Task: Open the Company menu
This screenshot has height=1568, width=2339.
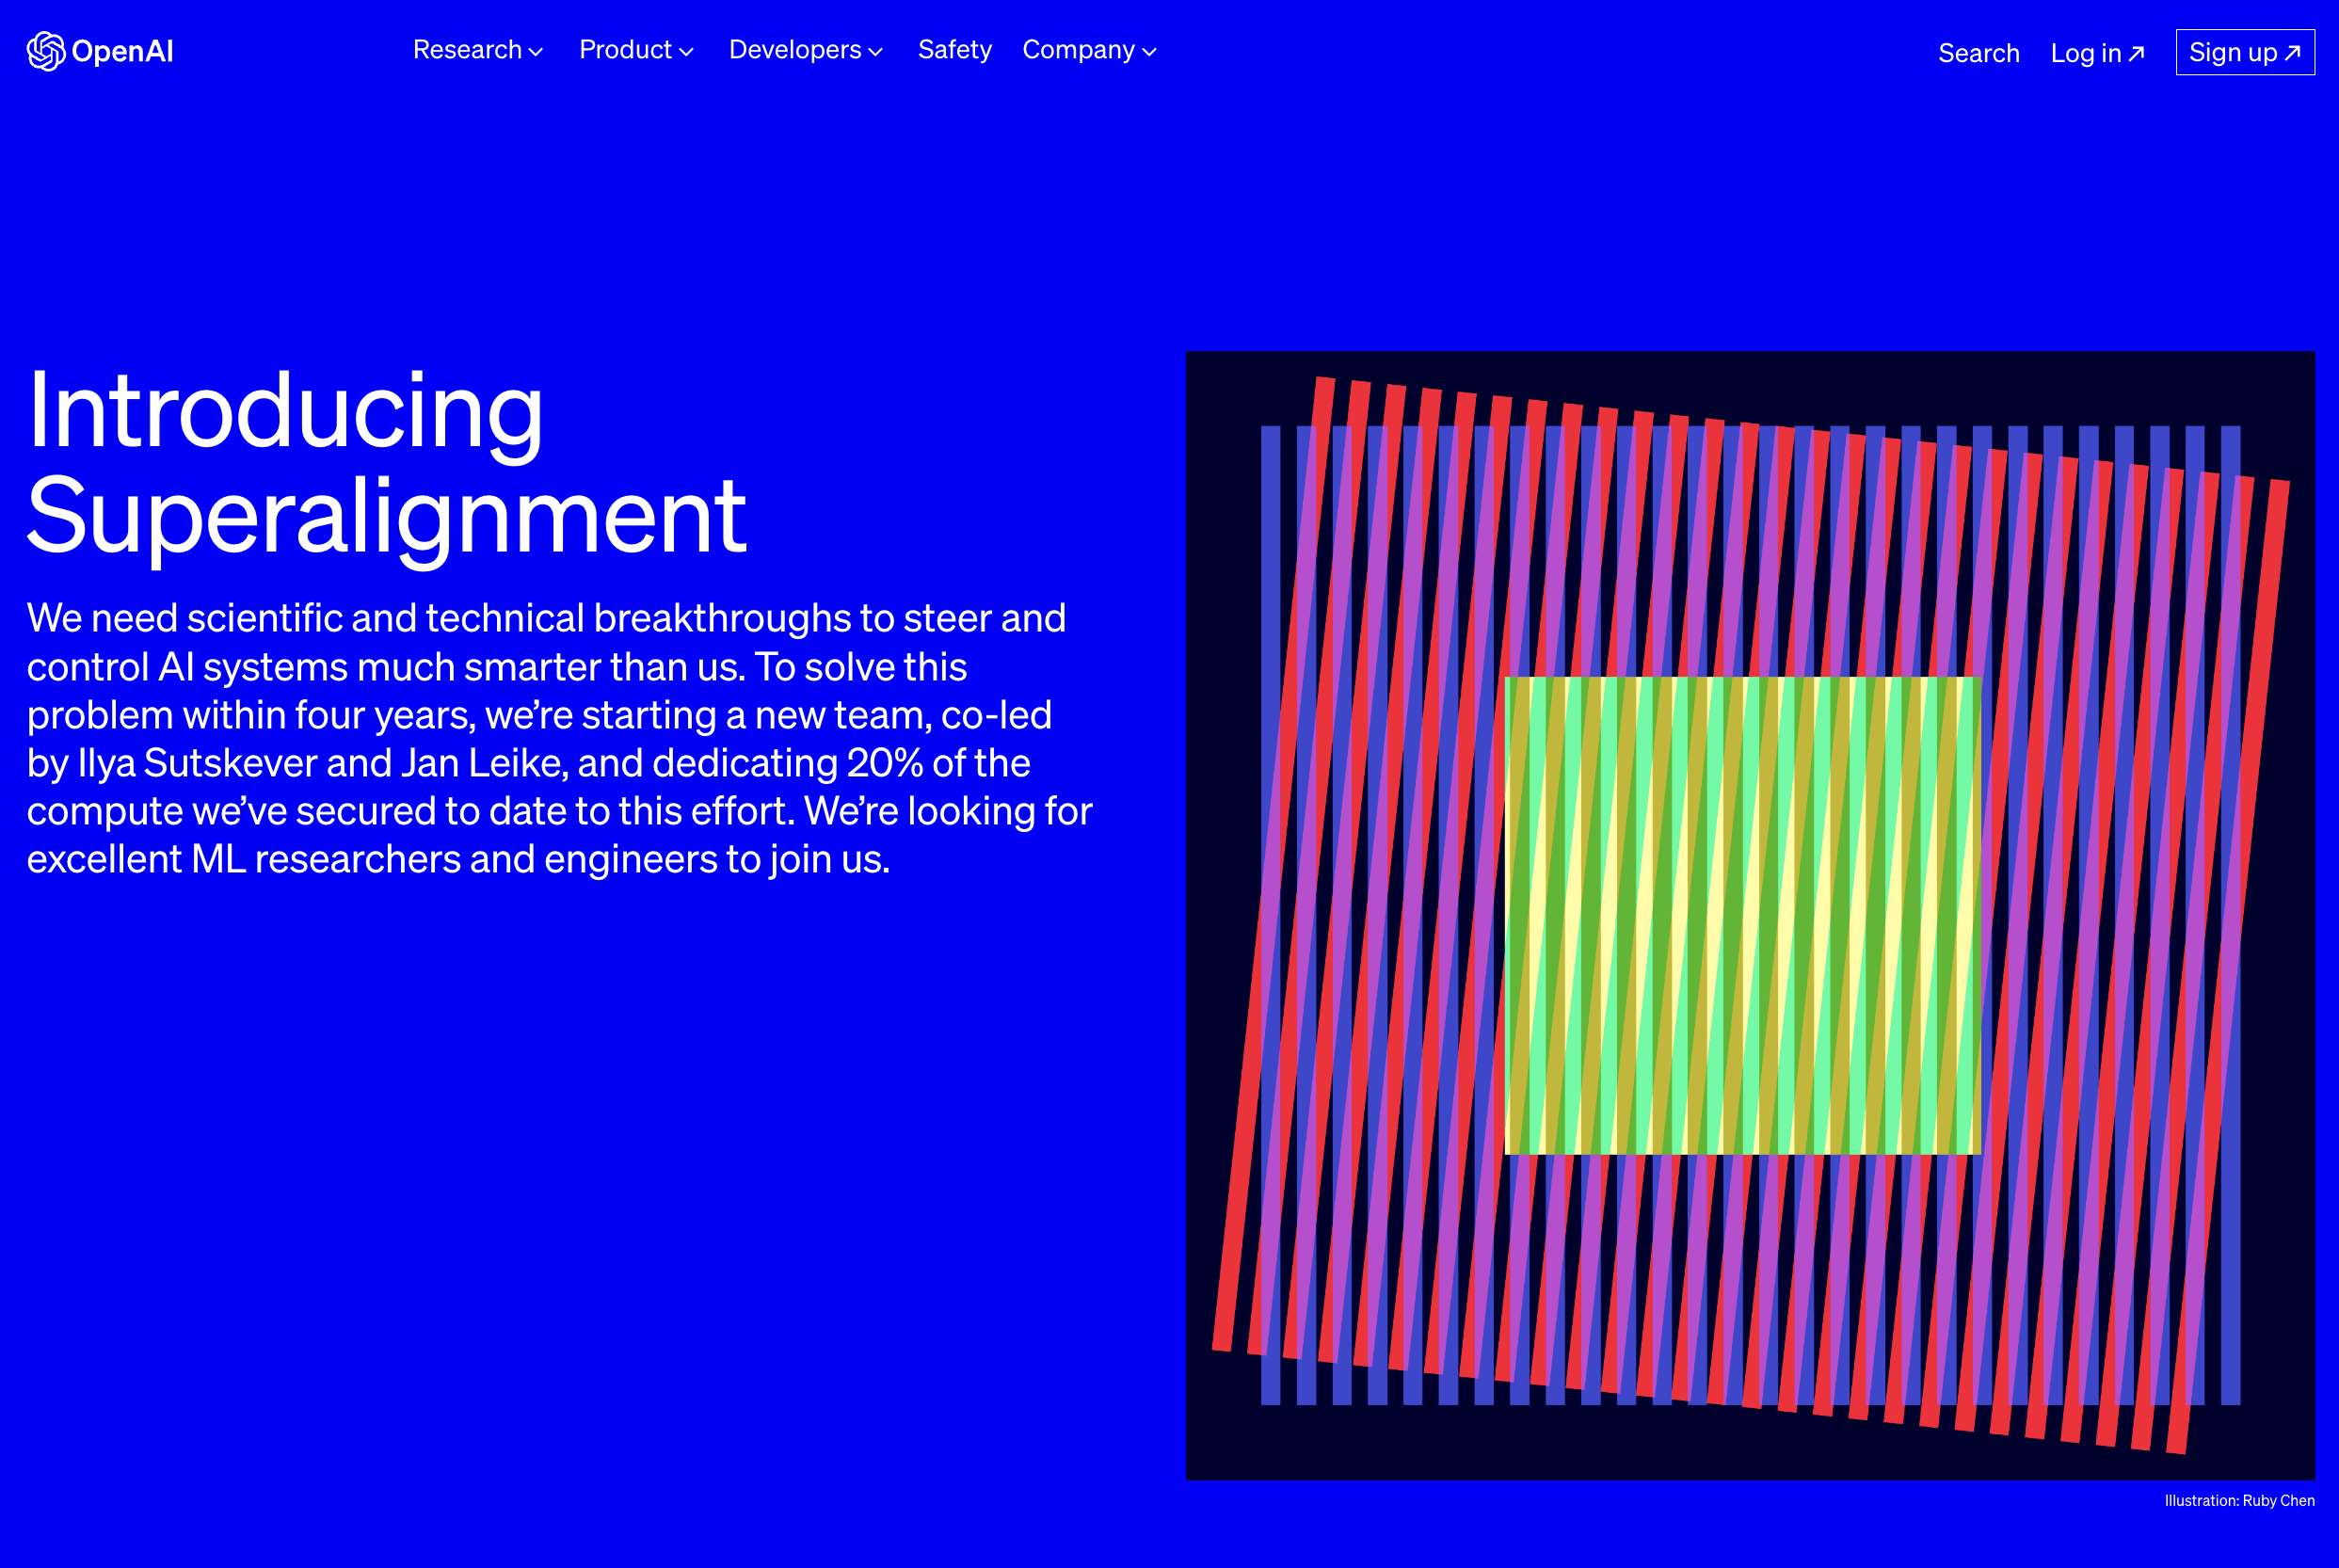Action: click(1078, 50)
